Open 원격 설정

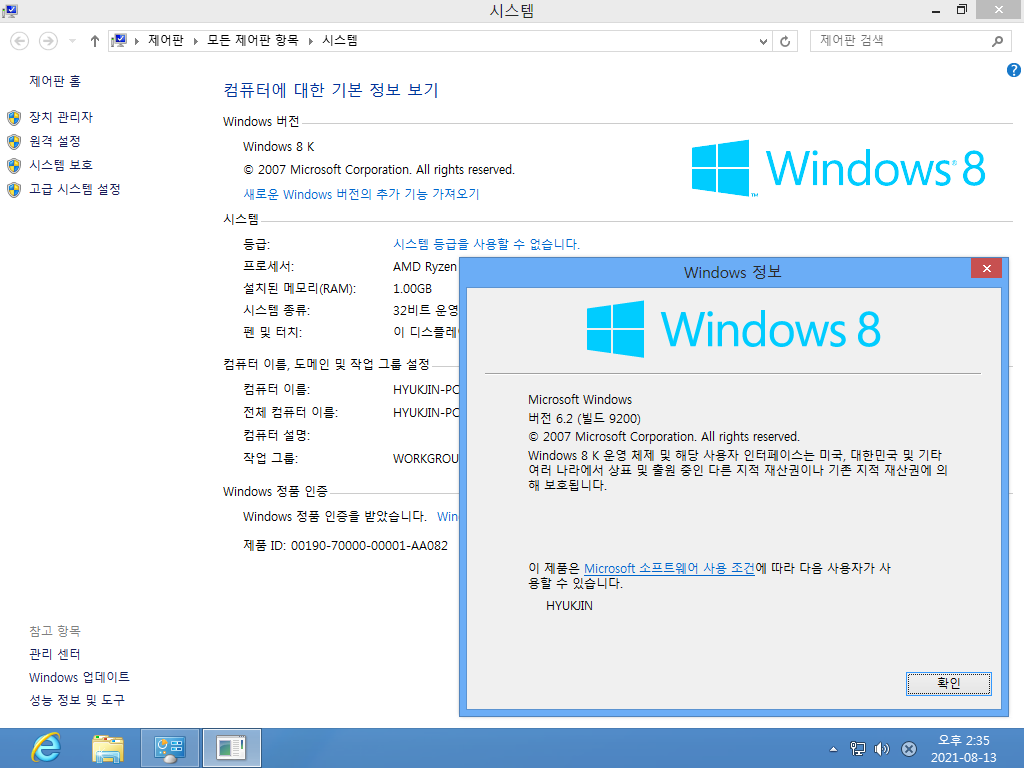click(x=55, y=141)
